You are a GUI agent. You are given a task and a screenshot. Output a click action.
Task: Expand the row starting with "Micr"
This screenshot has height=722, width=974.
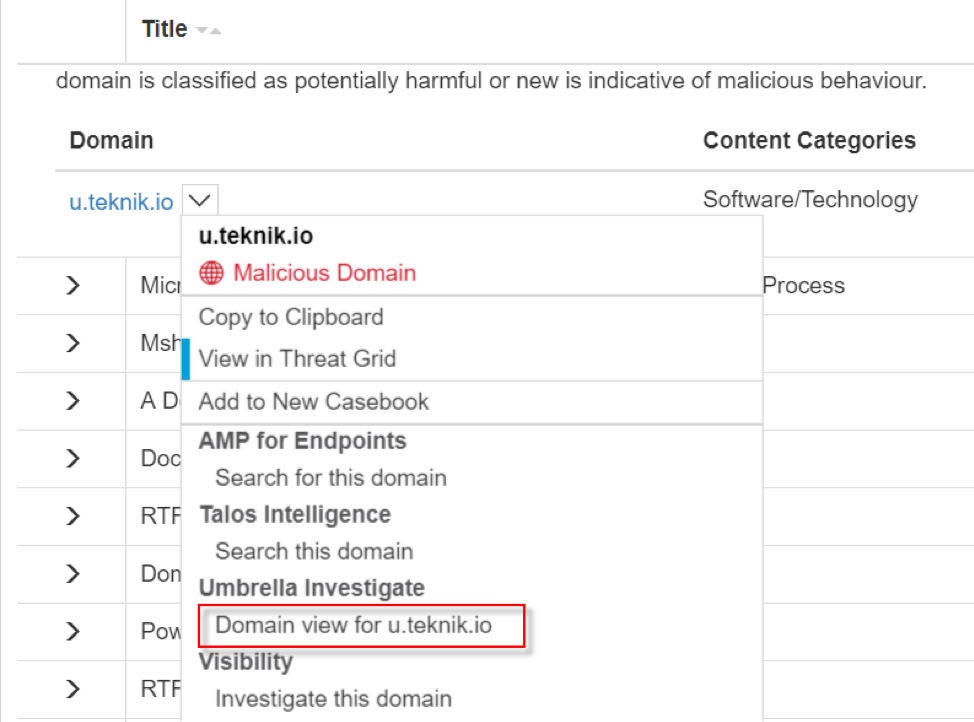tap(72, 286)
